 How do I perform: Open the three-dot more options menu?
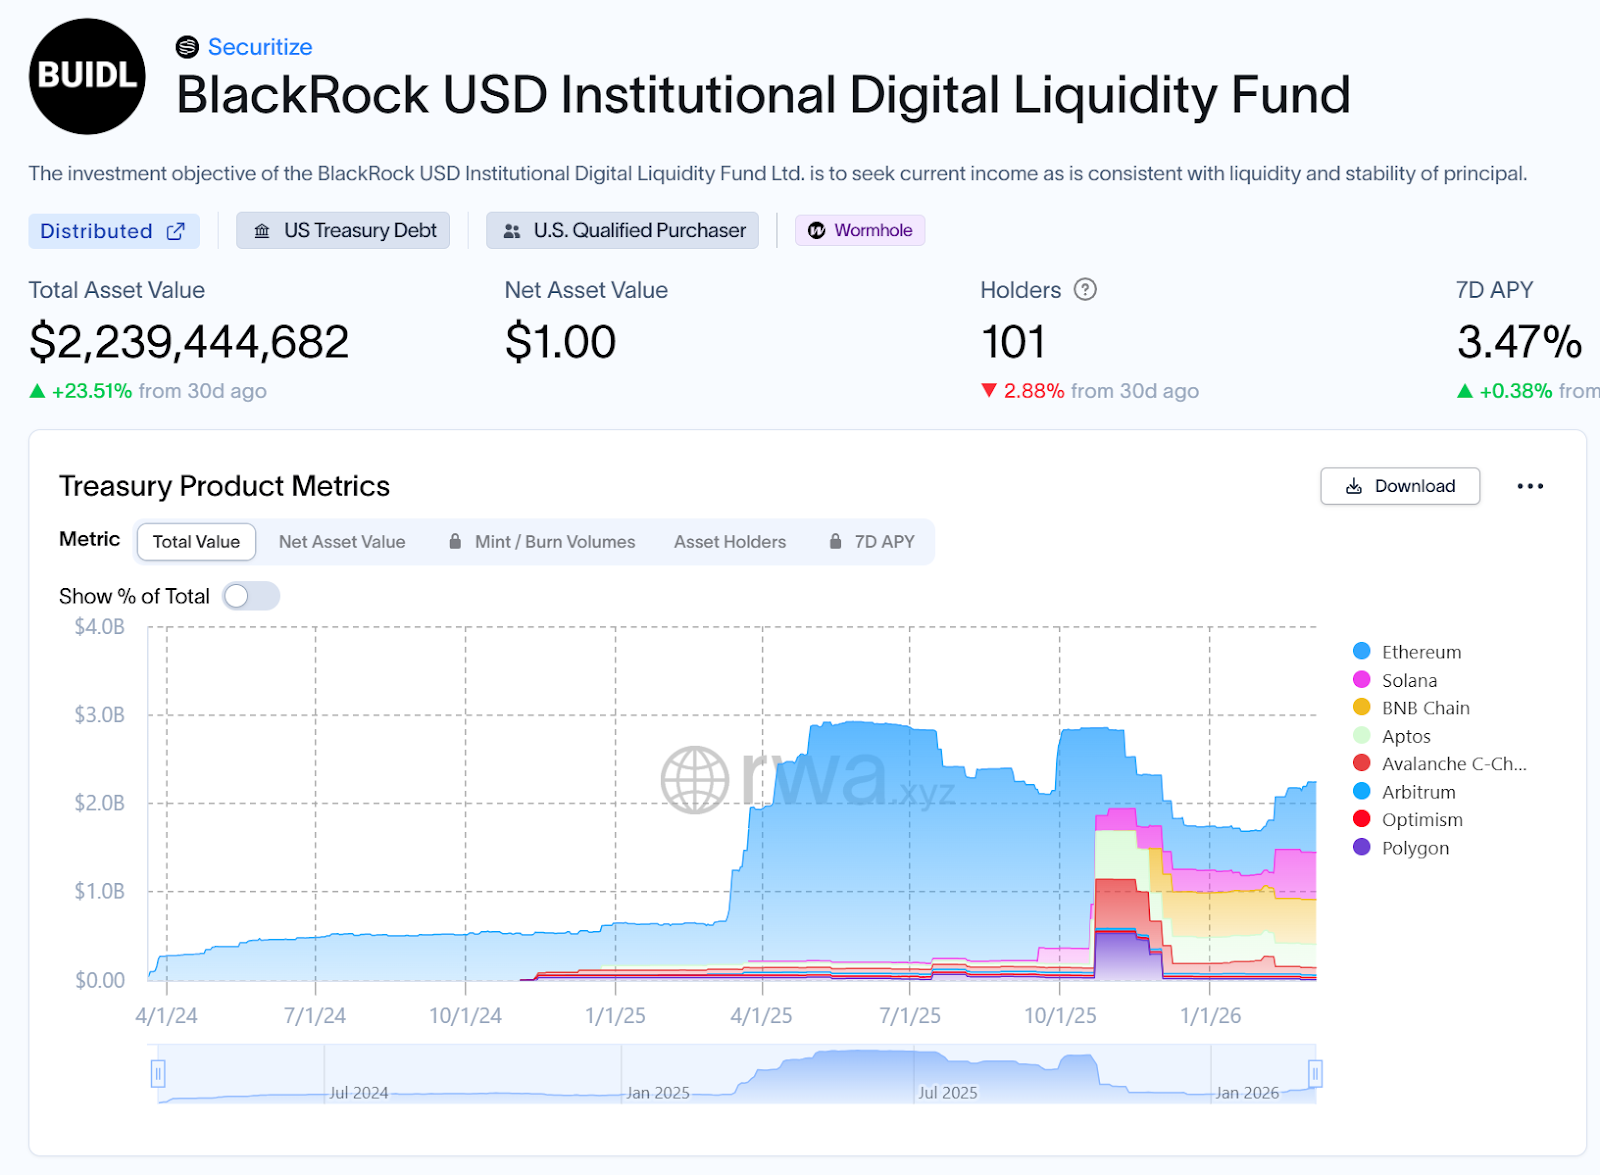(1530, 486)
